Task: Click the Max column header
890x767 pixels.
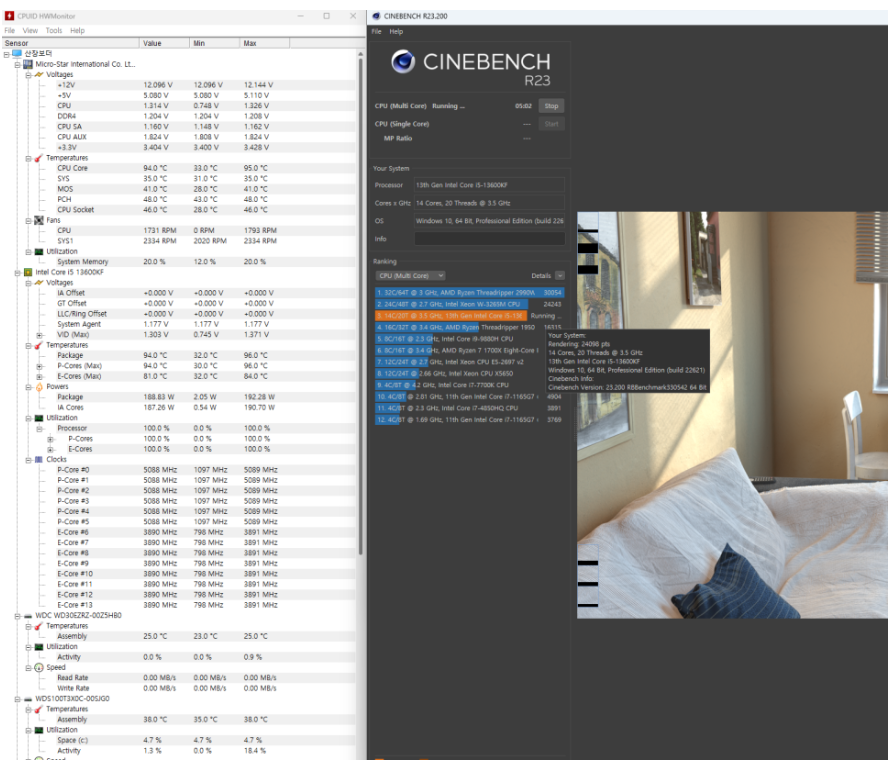Action: [265, 43]
